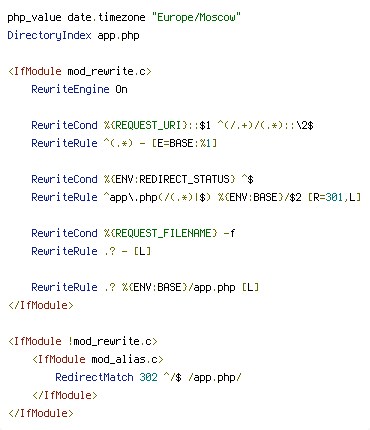Click the %{ENV:REDIRECT_STATUS} variable
Screen dimensions: 370x430
pos(170,179)
